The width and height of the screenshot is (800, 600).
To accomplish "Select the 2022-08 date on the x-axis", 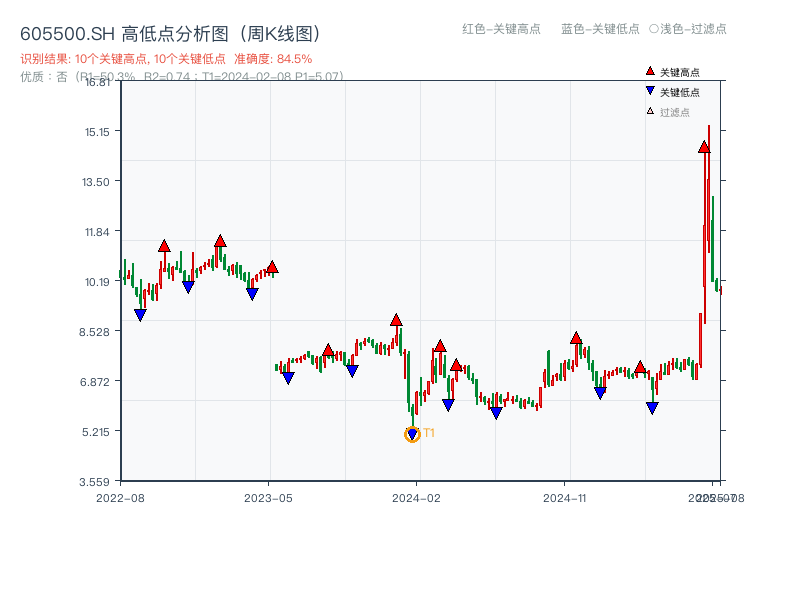I will (x=120, y=497).
